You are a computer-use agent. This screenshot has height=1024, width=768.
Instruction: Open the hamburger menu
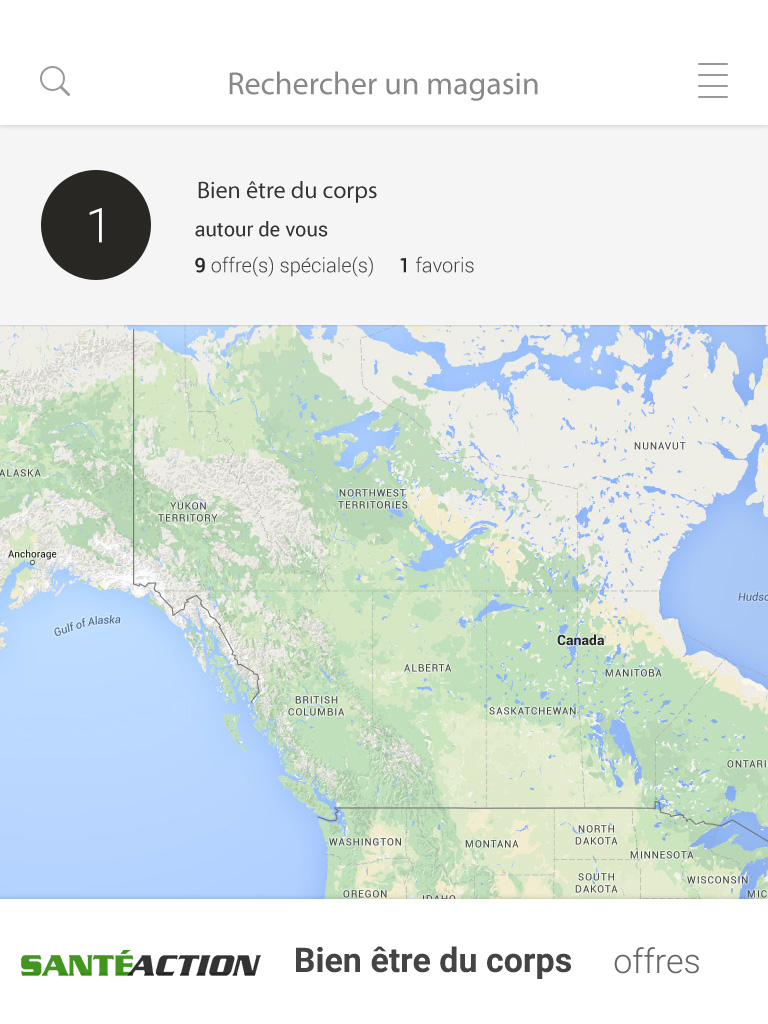pos(712,81)
